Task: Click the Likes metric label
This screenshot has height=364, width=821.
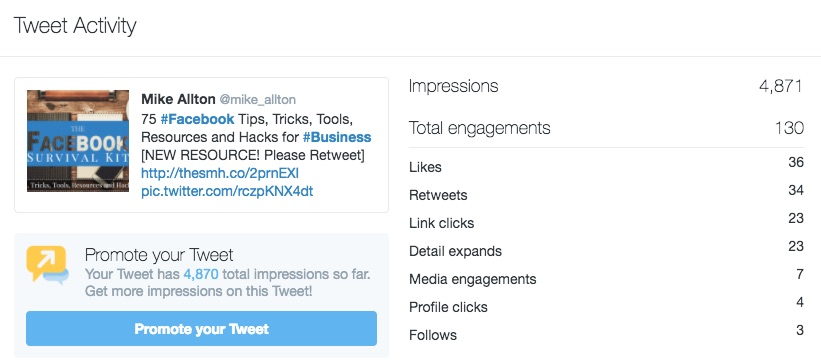Action: 425,167
